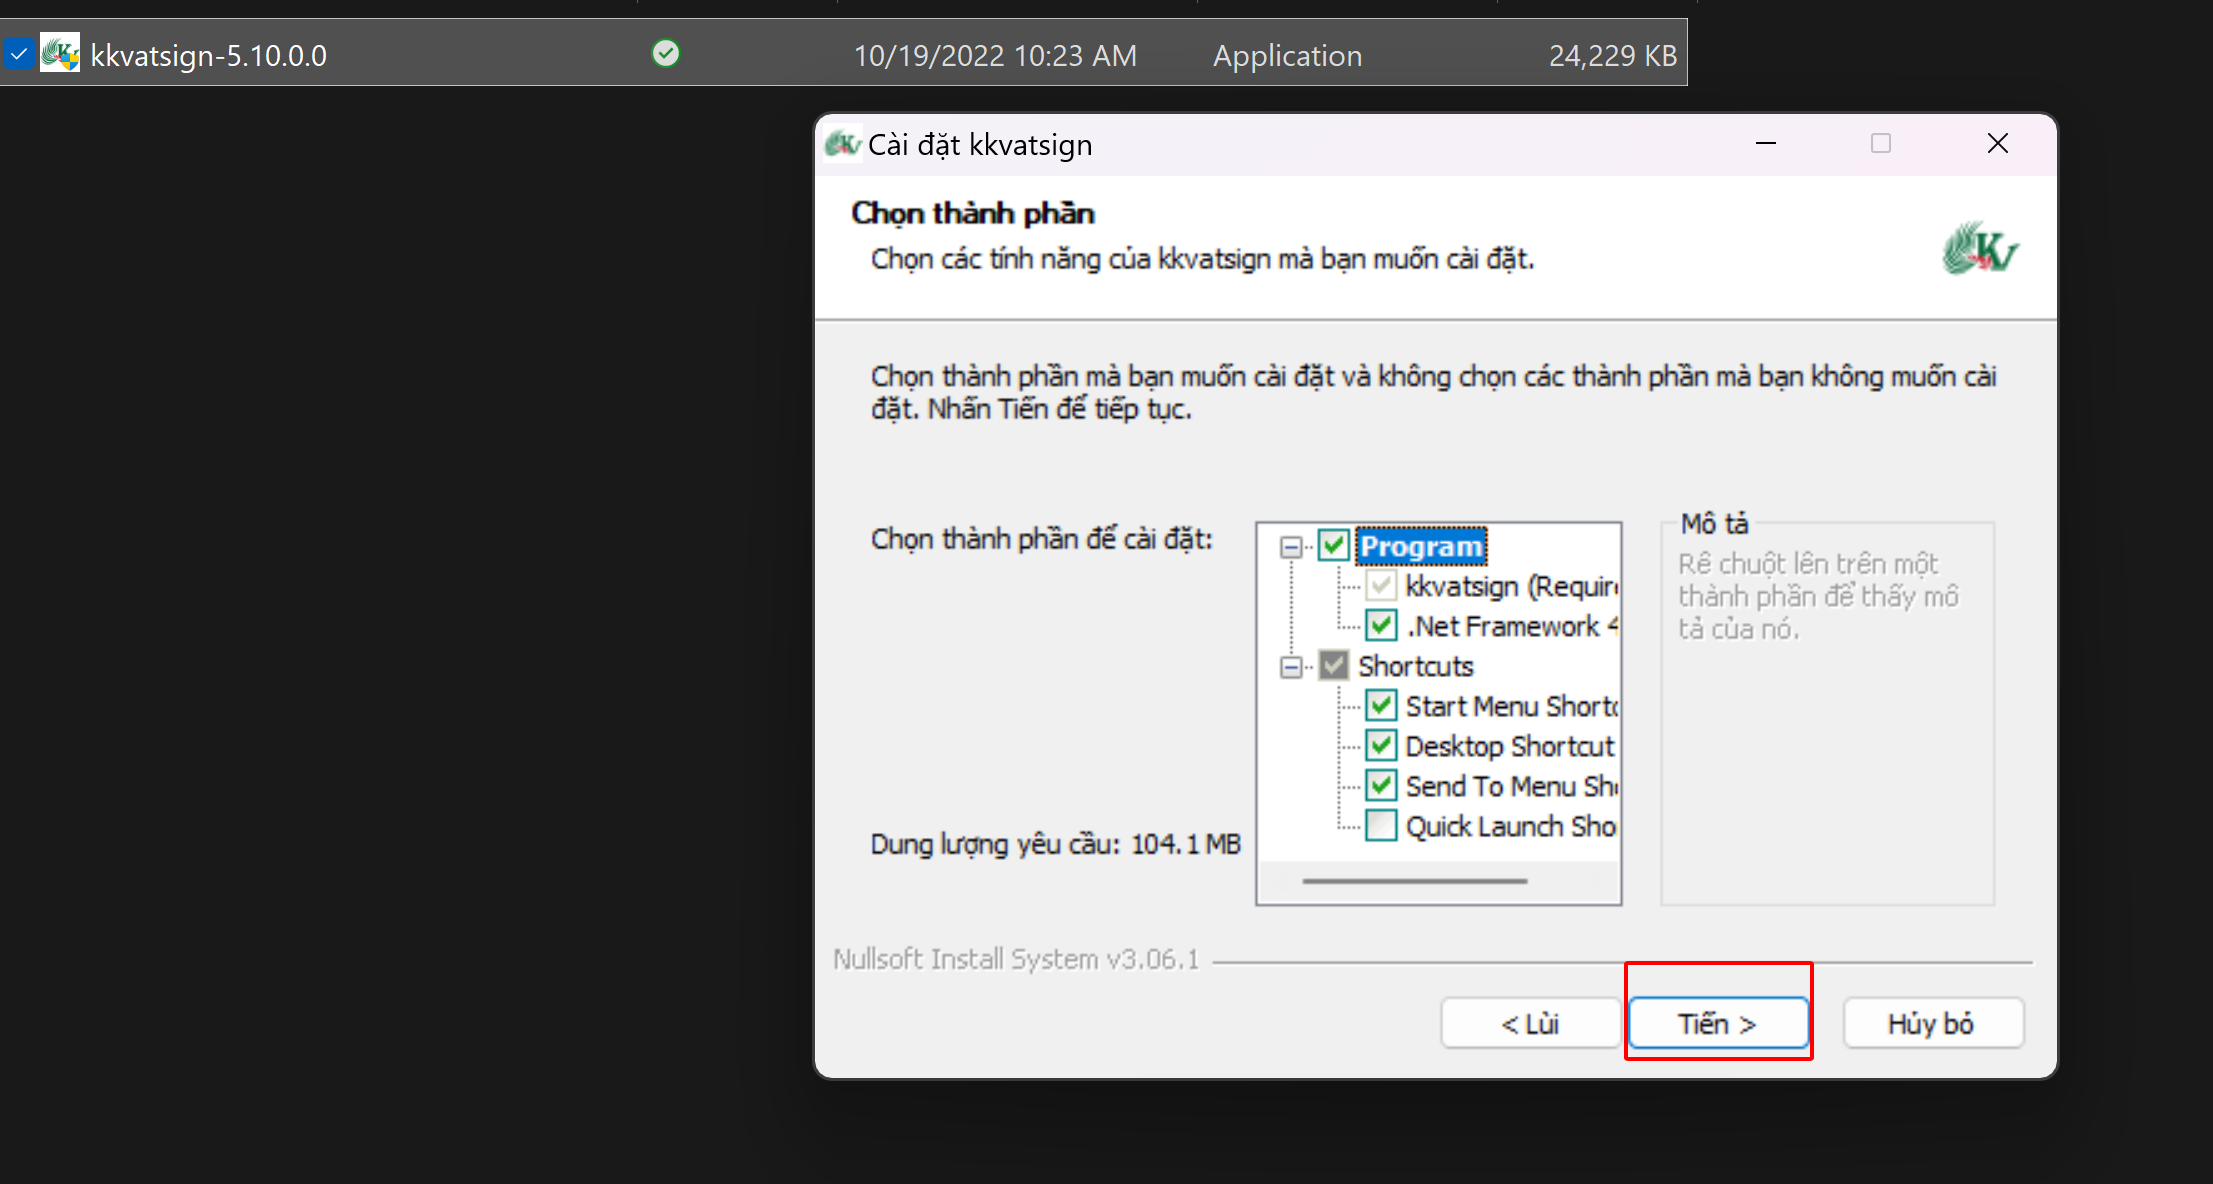2213x1184 pixels.
Task: Click kkvatsign-5.10.0.0 application file icon
Action: (x=60, y=54)
